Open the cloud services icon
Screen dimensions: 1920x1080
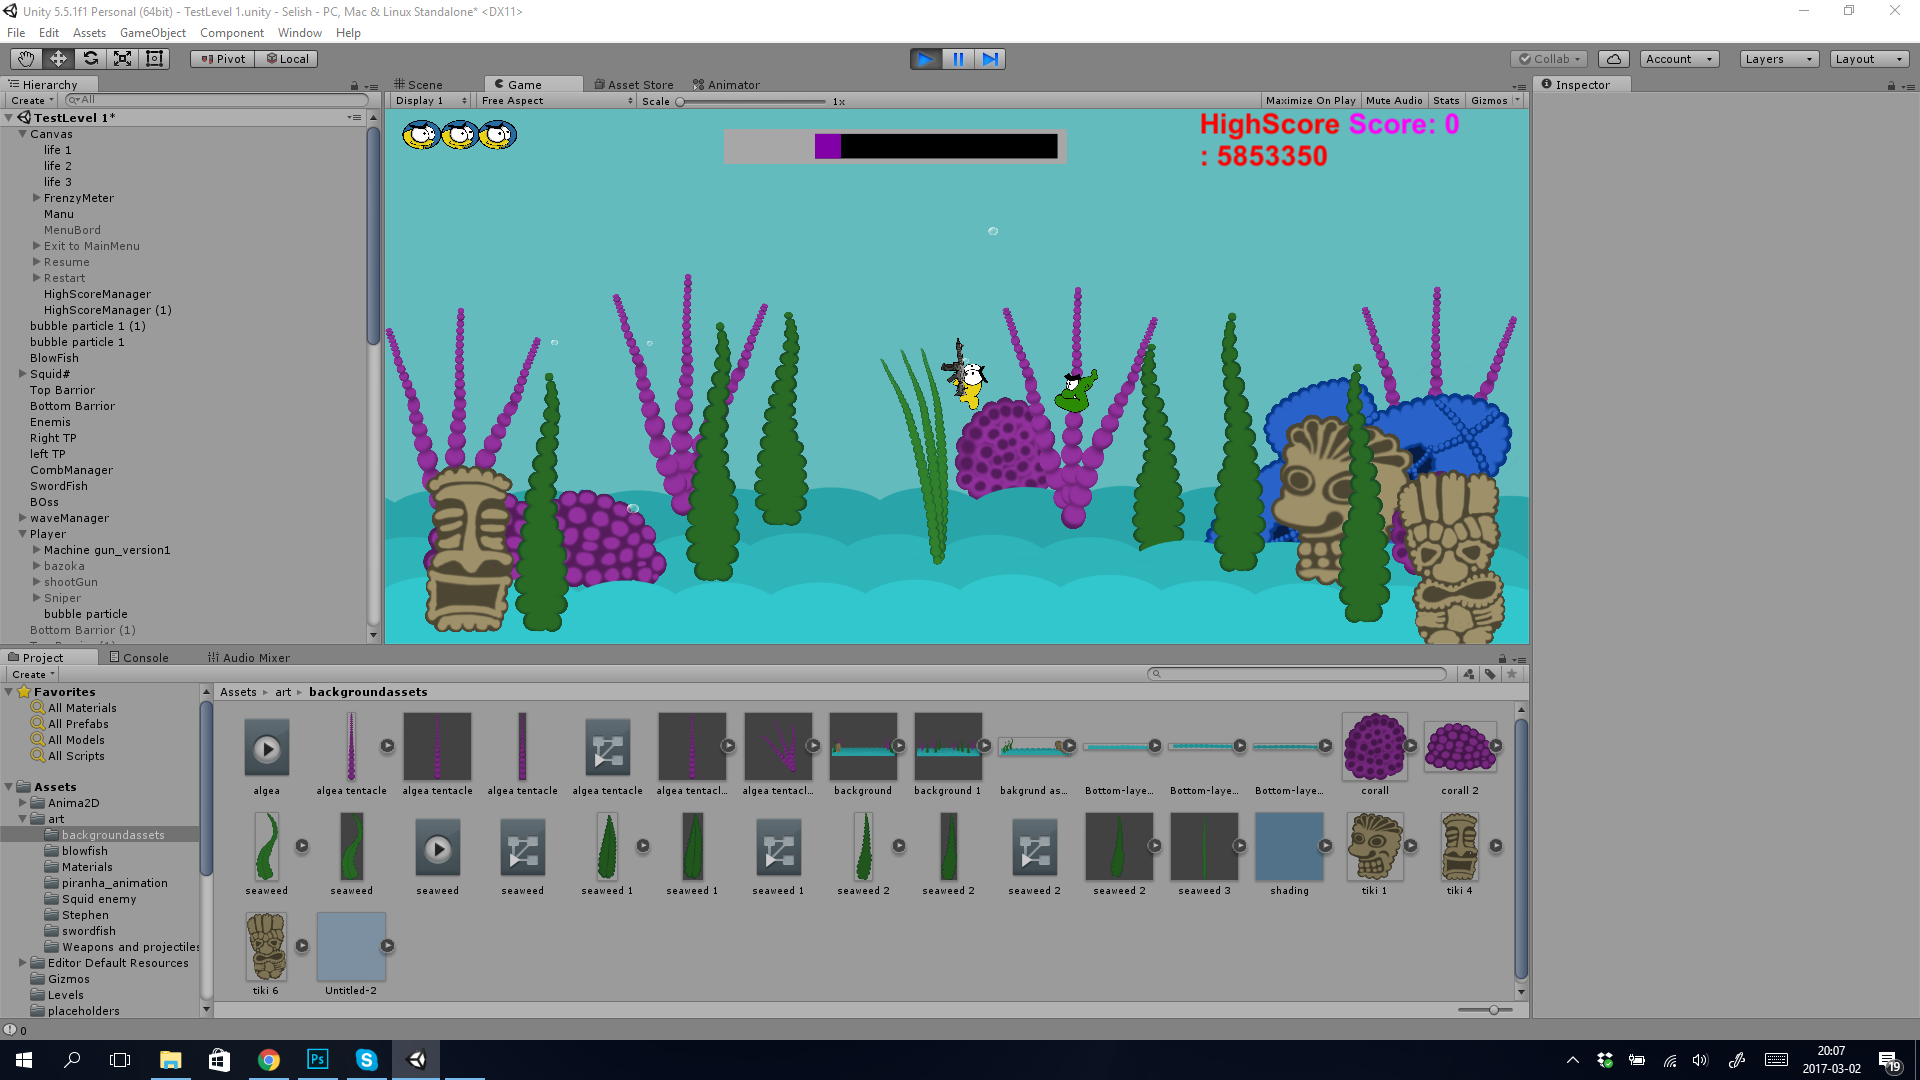[x=1613, y=59]
